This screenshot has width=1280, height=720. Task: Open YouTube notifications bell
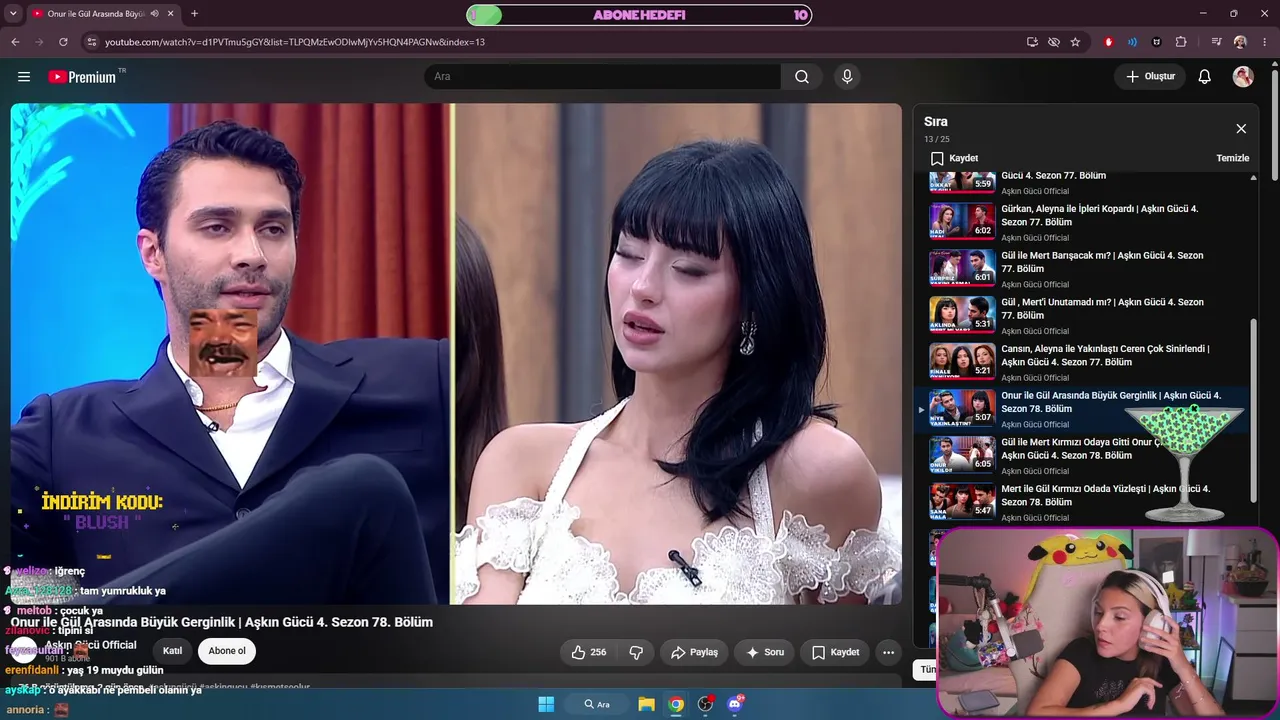pyautogui.click(x=1205, y=77)
